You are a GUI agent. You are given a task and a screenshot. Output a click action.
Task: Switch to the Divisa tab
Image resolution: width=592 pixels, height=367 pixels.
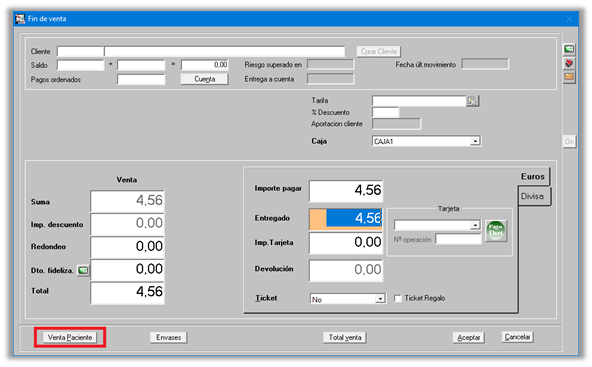point(532,196)
